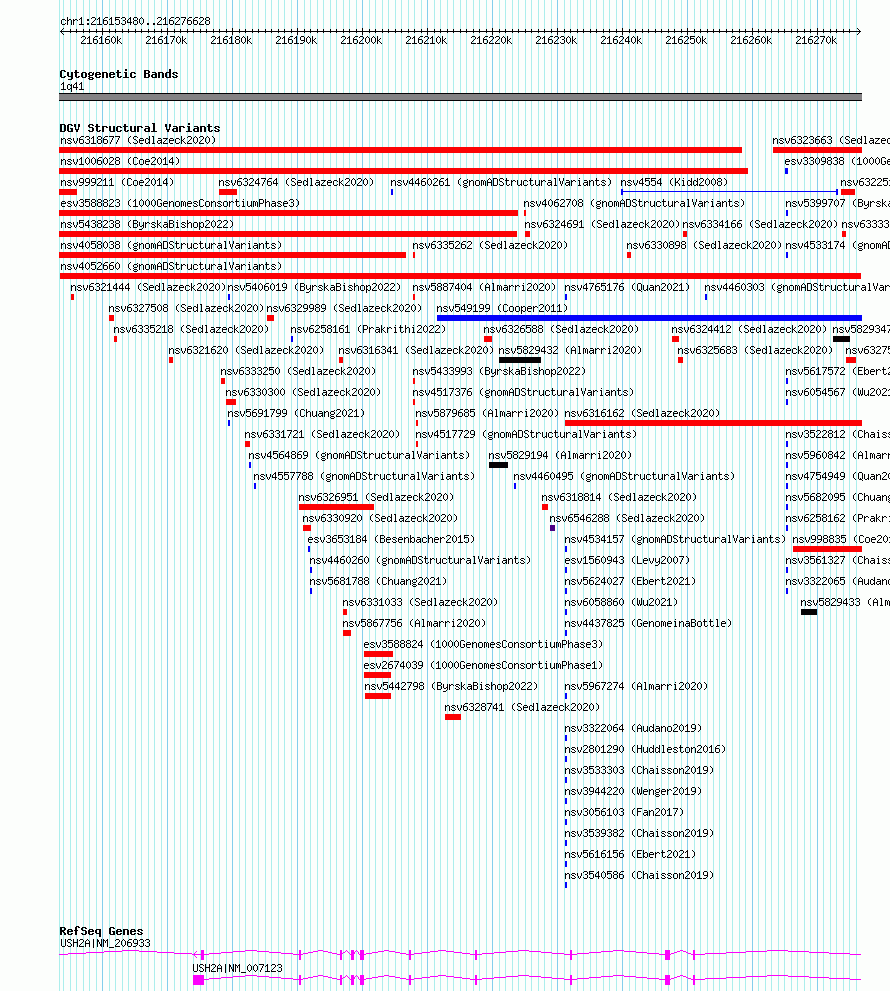
Task: Click the black nsv5829194 variant bar
Action: click(x=498, y=465)
